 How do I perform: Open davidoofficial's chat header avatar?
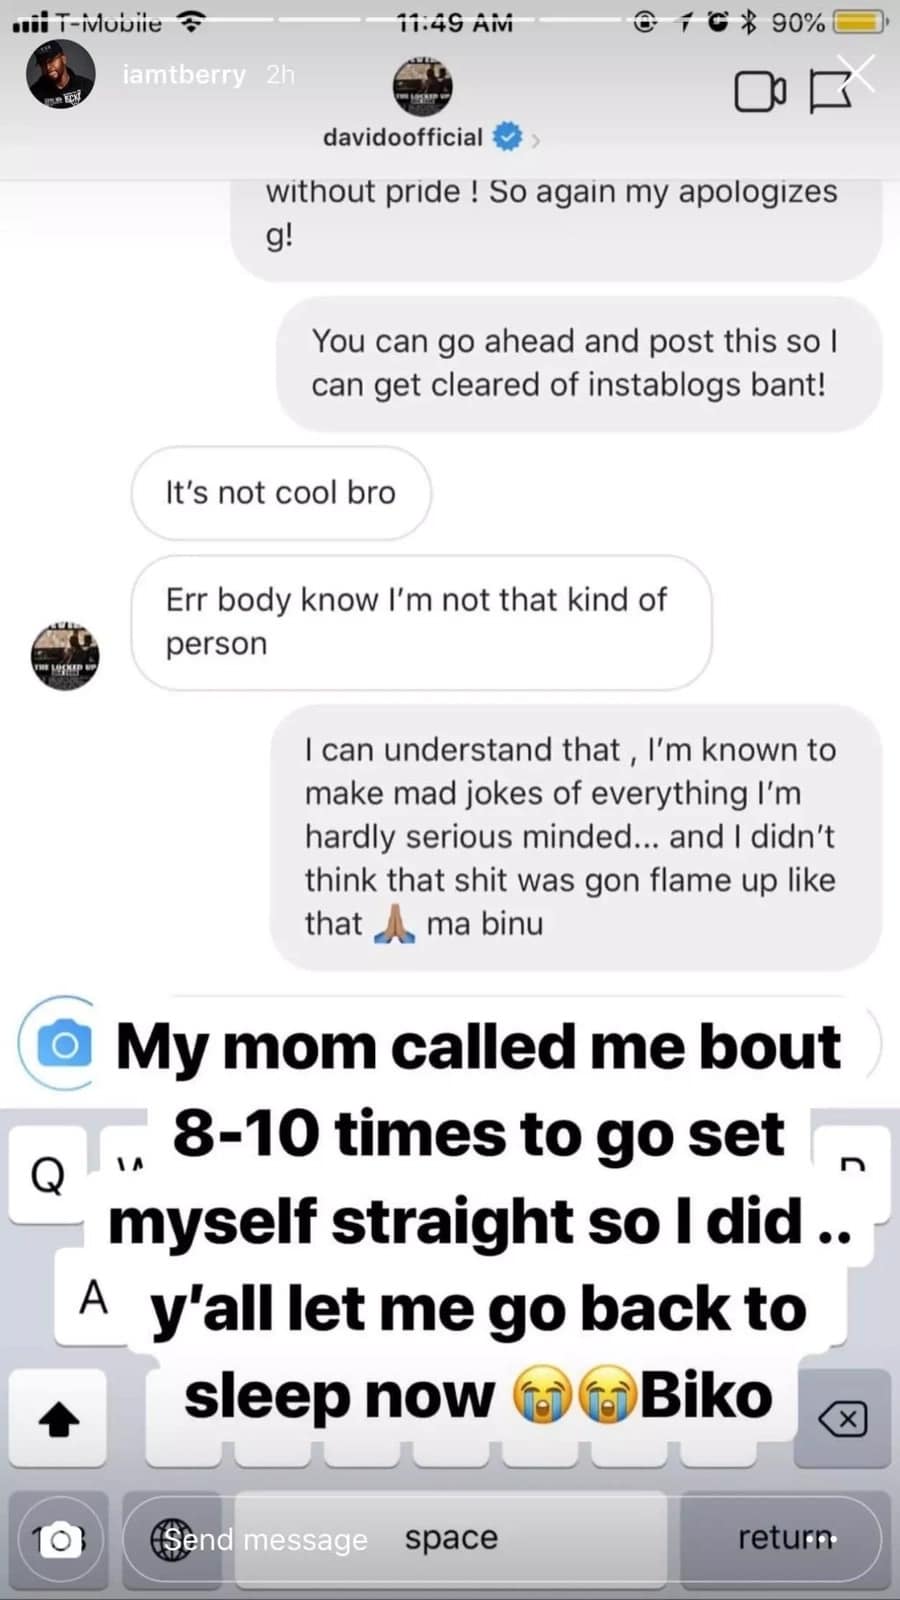[422, 86]
